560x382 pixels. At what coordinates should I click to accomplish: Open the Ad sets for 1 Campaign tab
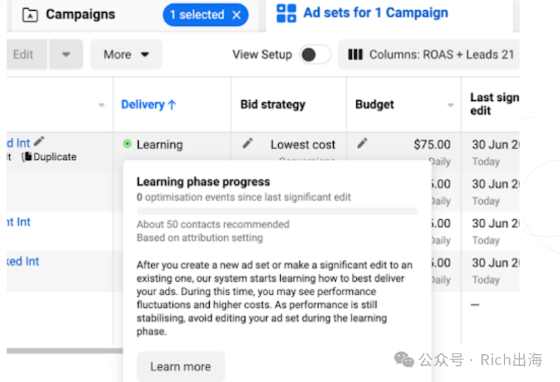pyautogui.click(x=362, y=13)
